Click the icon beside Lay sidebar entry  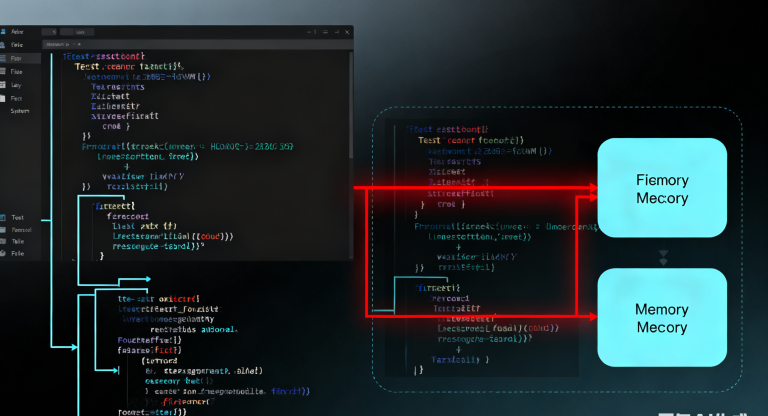tap(5, 85)
